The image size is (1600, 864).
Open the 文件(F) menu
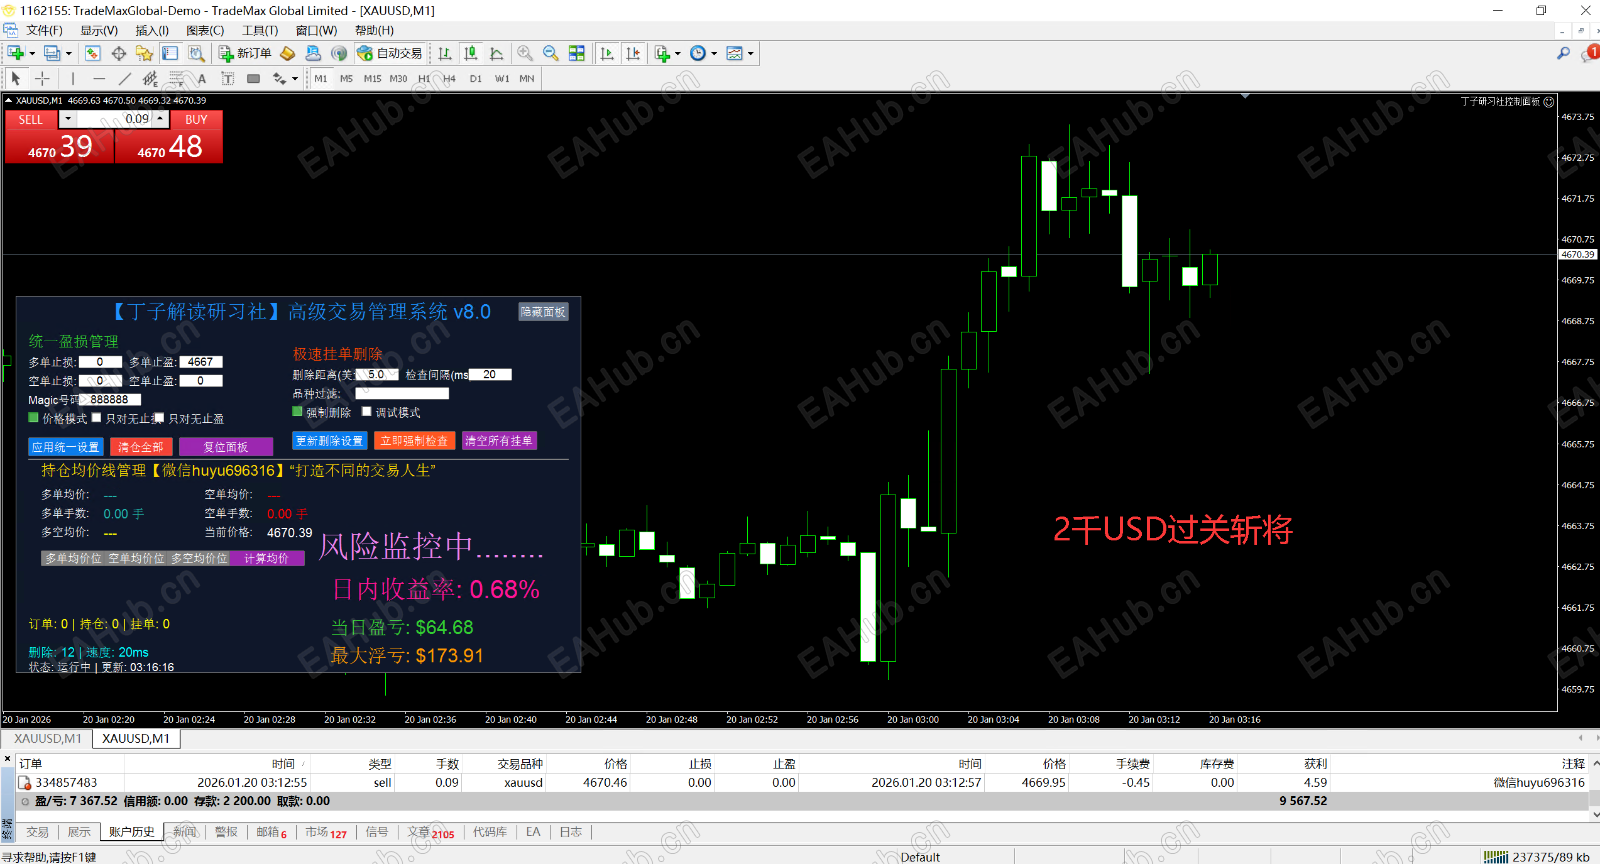click(x=44, y=30)
